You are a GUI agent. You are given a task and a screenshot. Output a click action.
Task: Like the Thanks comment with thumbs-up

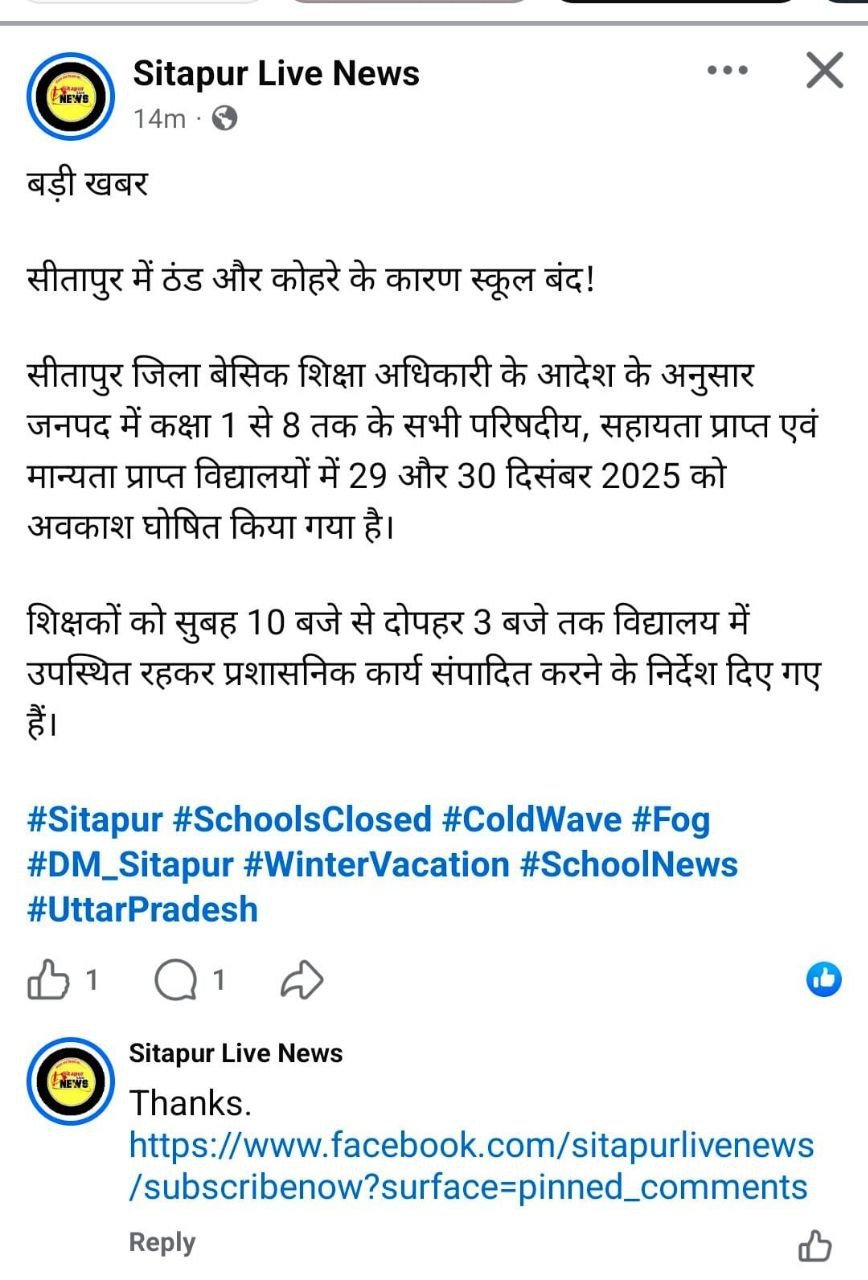(x=815, y=1245)
